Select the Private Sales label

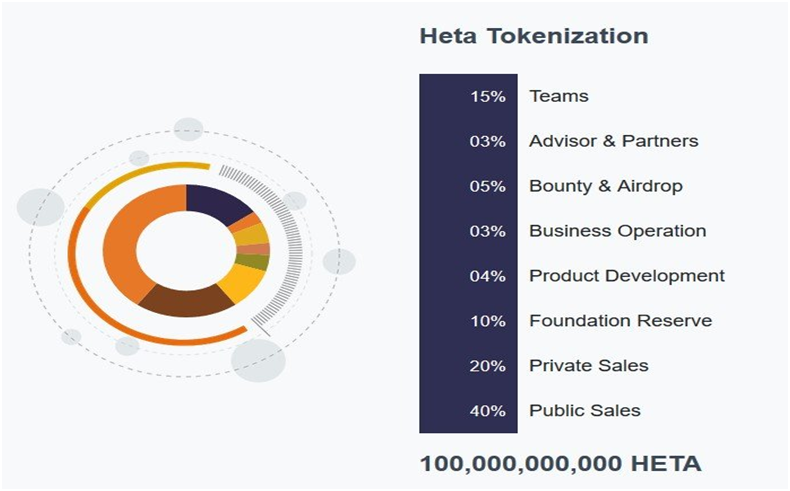coord(589,366)
